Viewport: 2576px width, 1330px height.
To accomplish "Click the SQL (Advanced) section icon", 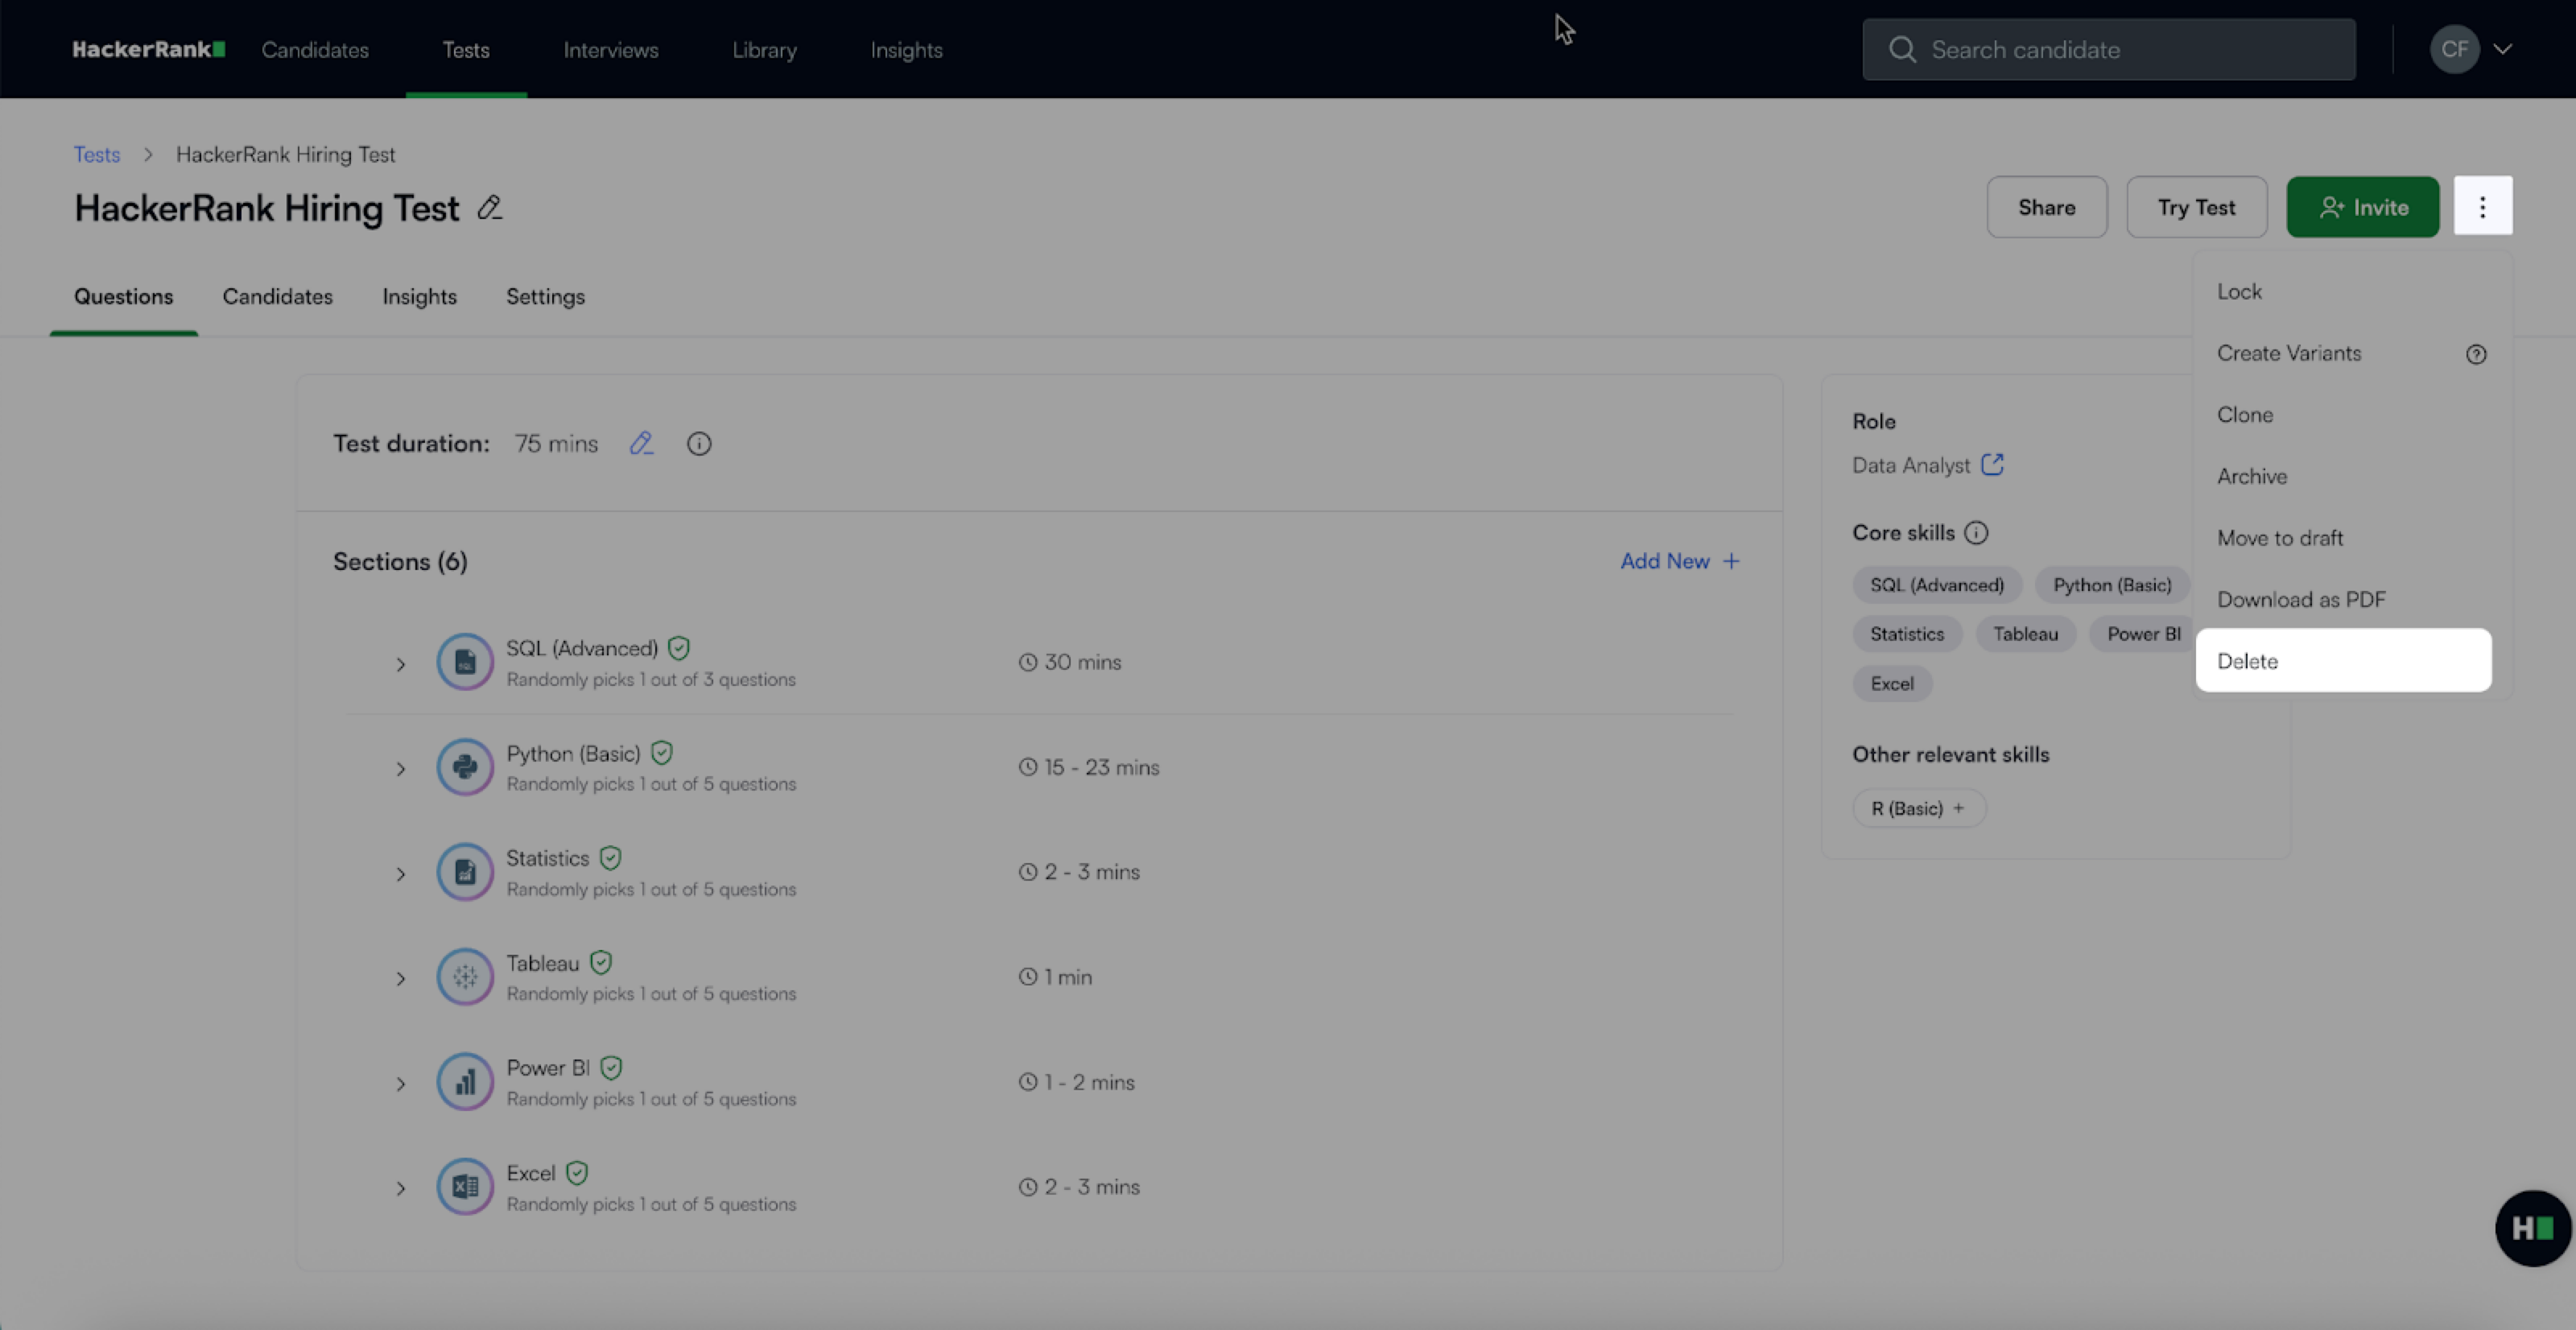I will click(x=465, y=662).
